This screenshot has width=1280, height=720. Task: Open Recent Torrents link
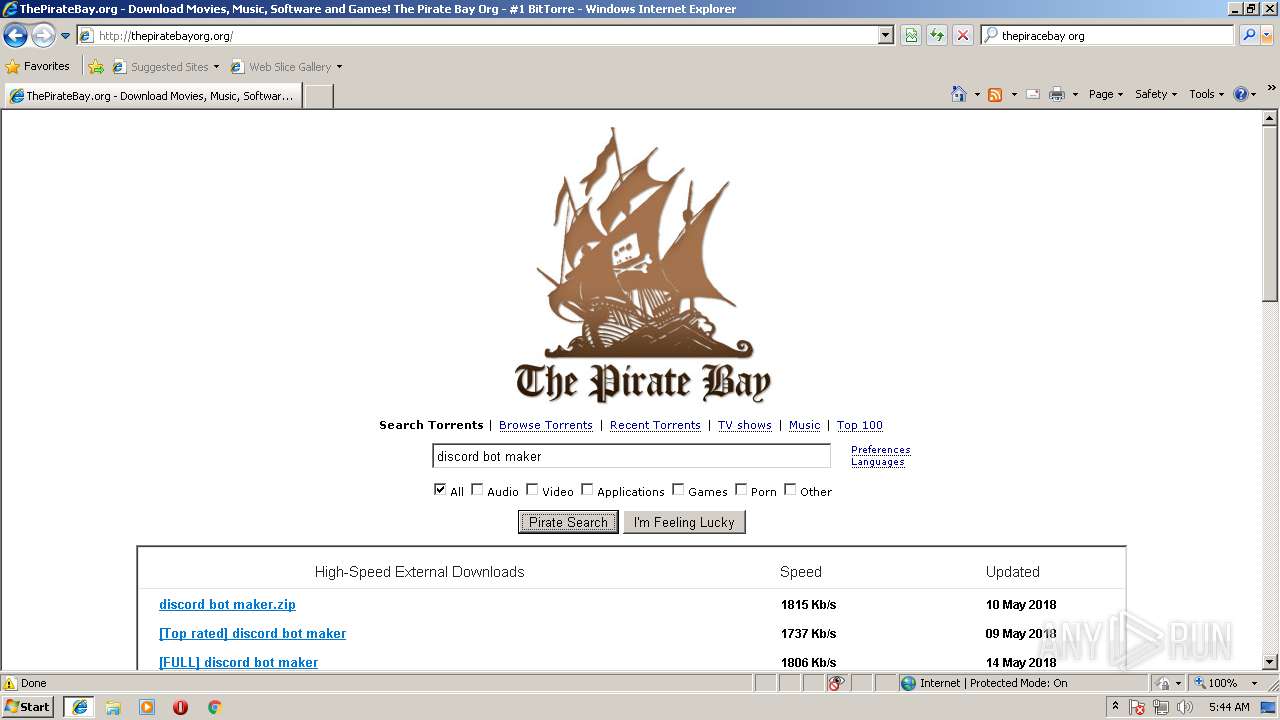pyautogui.click(x=655, y=425)
